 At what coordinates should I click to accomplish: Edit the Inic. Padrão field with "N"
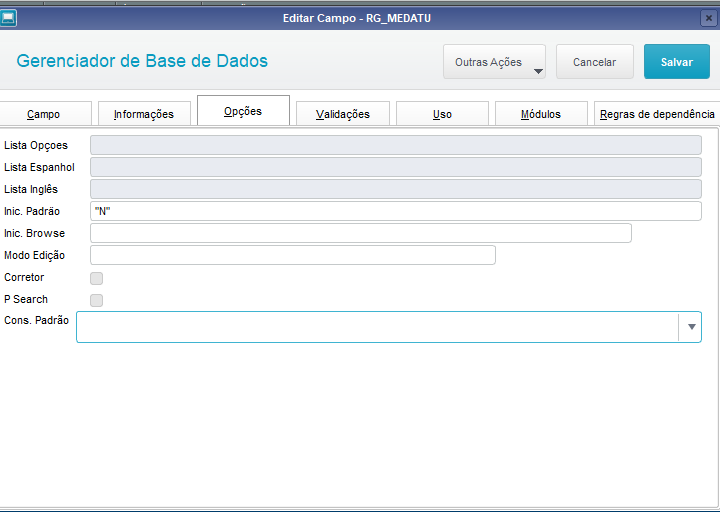pyautogui.click(x=396, y=211)
